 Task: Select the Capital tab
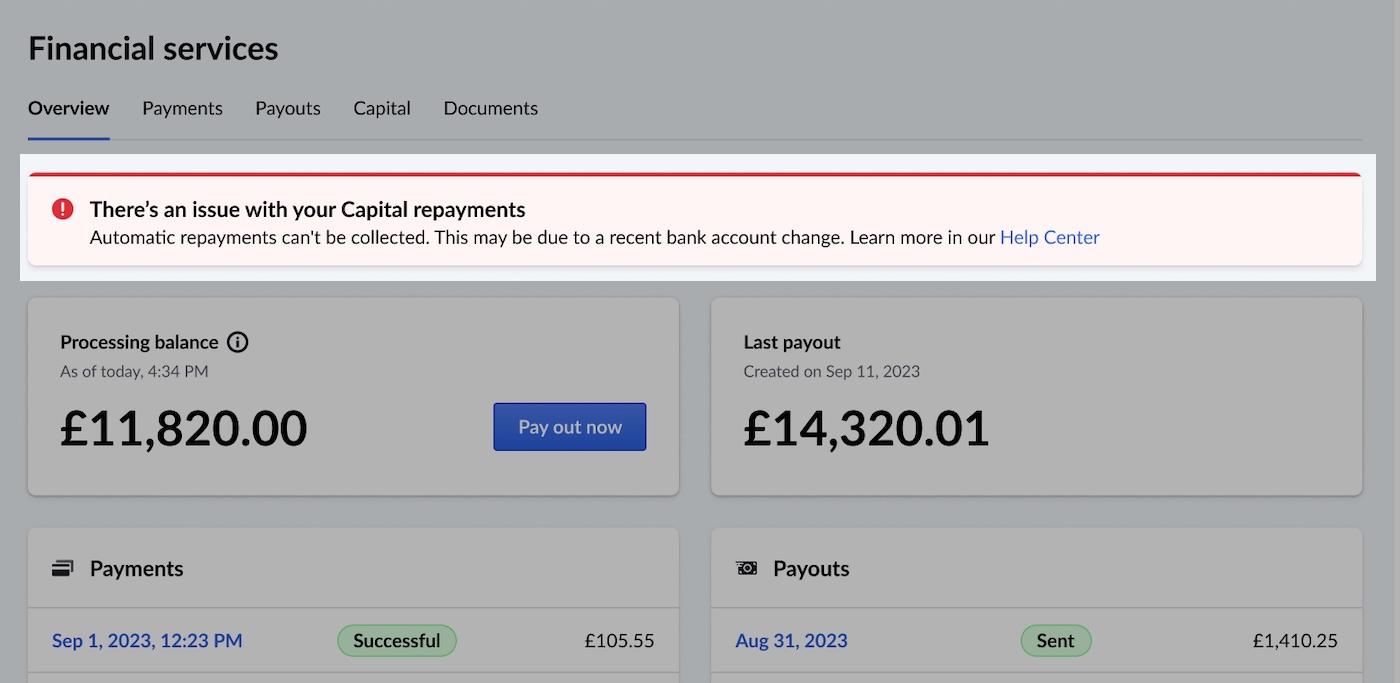[381, 108]
